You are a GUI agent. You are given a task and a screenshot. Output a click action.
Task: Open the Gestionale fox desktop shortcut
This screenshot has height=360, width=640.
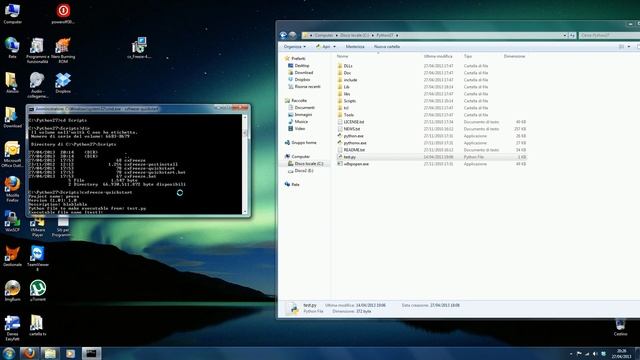12,256
